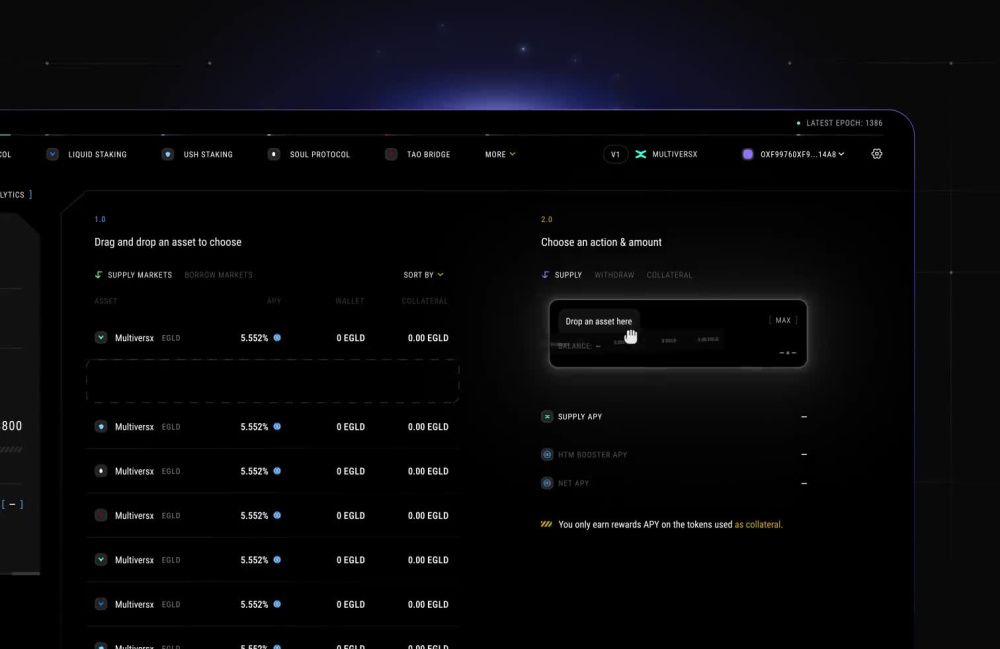Select the Supply action tab

(x=568, y=275)
